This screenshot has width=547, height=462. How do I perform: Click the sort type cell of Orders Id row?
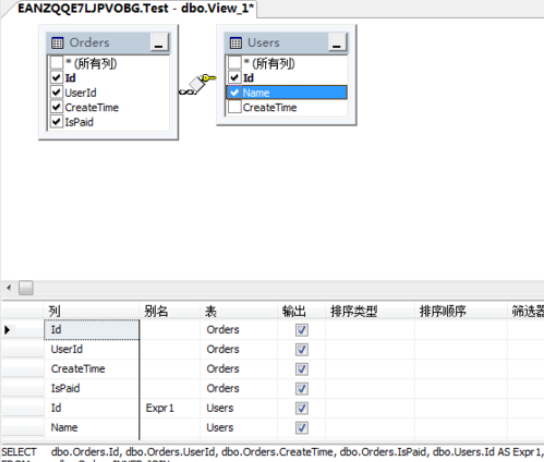click(x=370, y=330)
